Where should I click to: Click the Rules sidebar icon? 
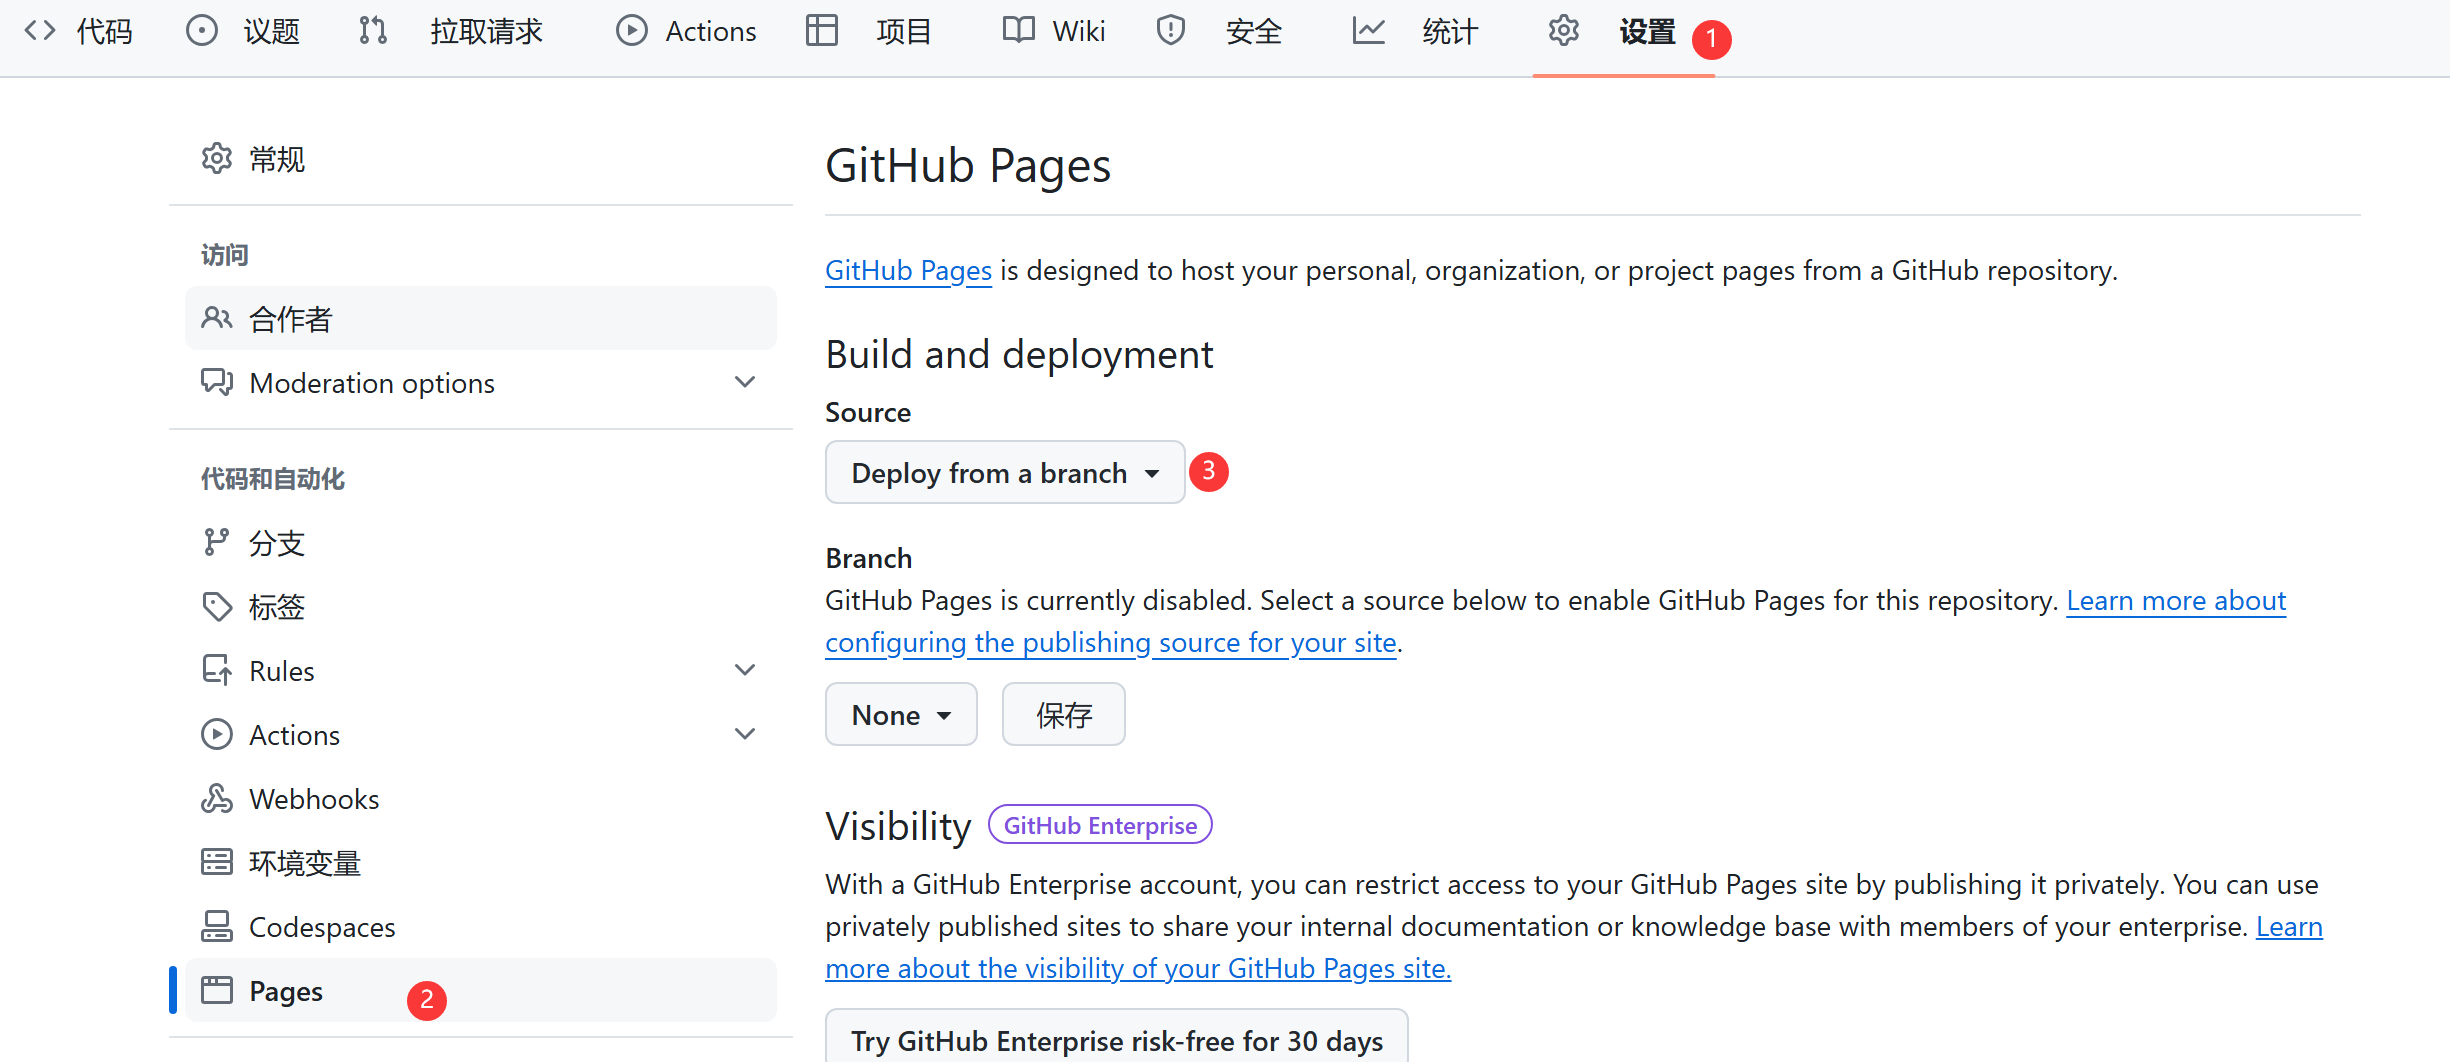217,670
